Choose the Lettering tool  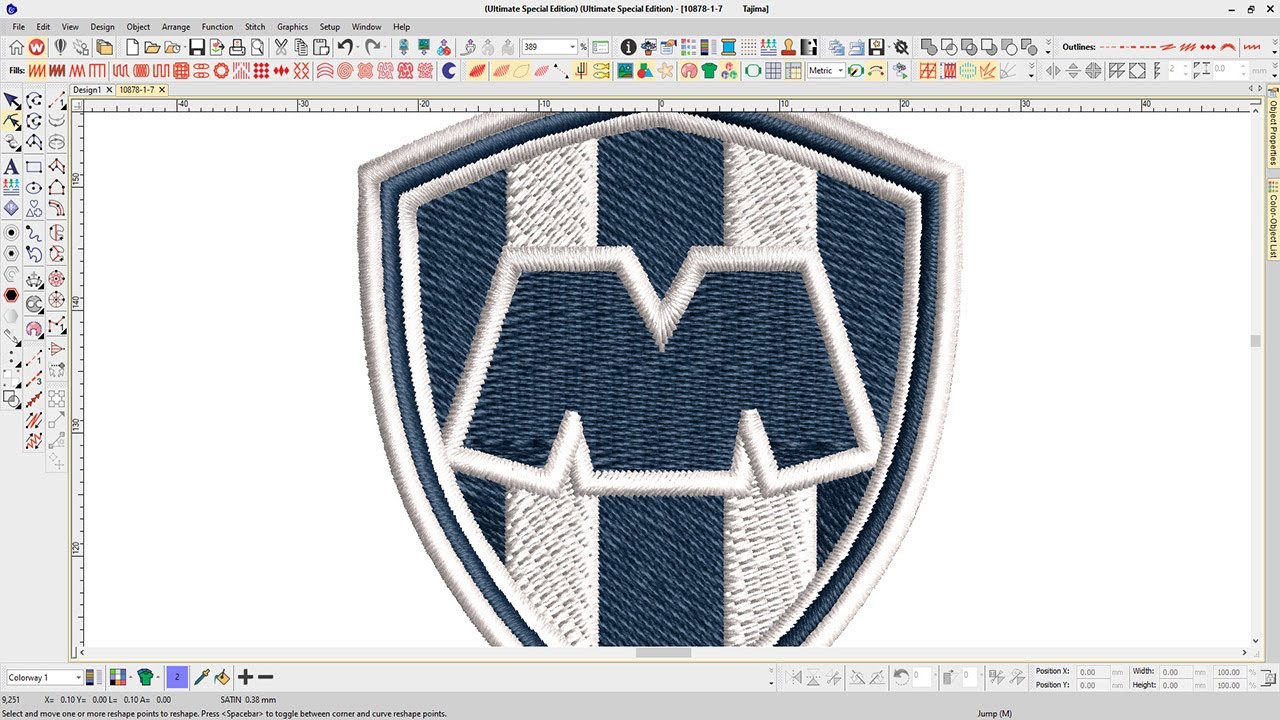coord(11,166)
